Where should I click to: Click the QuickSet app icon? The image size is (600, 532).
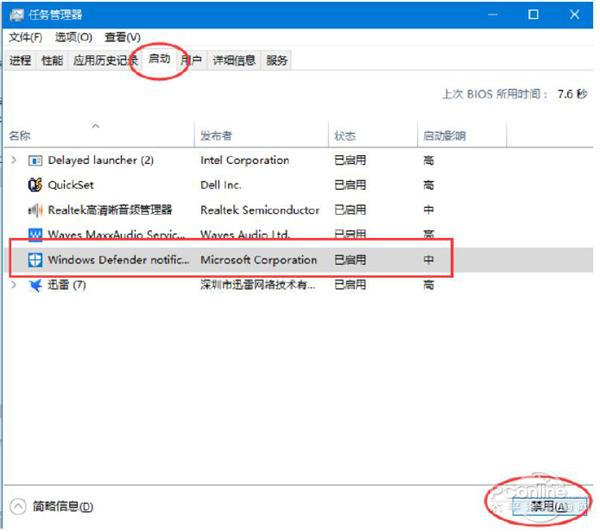pyautogui.click(x=35, y=185)
